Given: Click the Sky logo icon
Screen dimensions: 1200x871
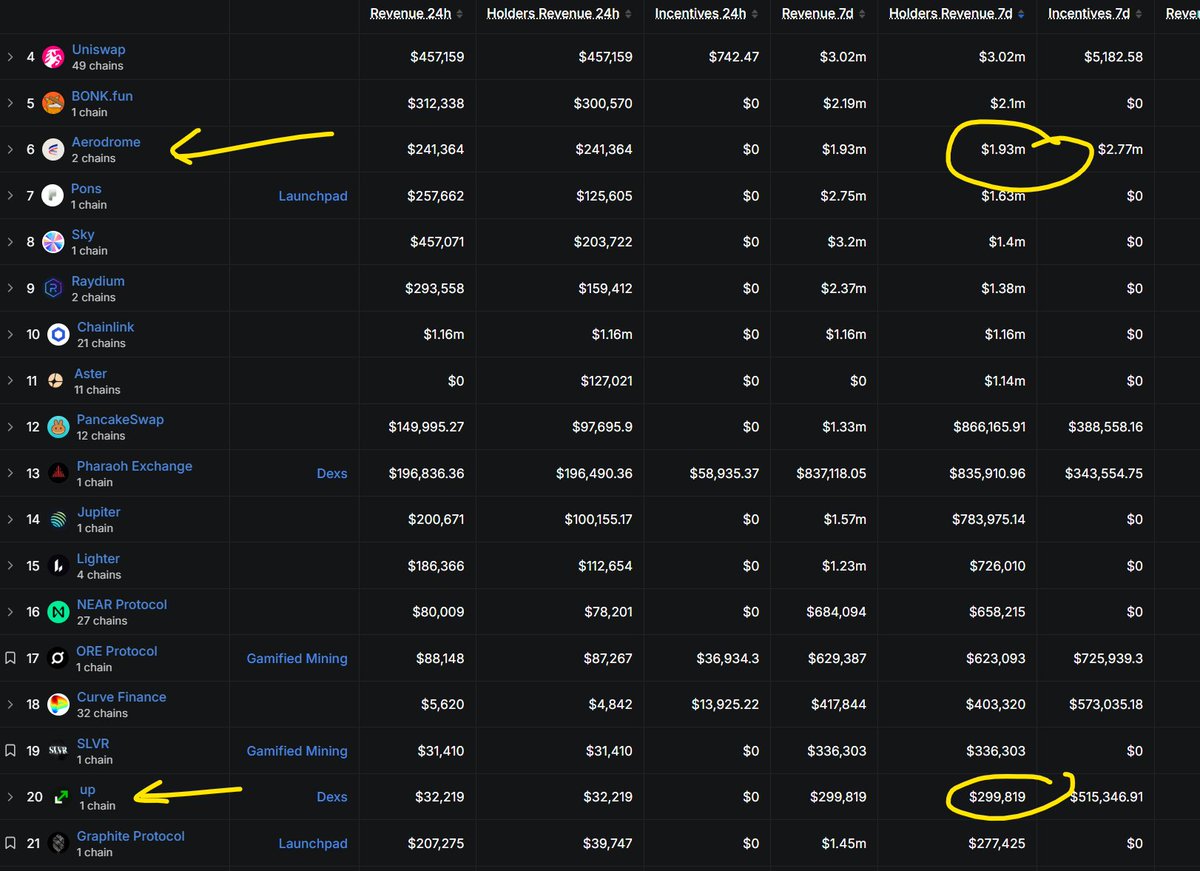Looking at the screenshot, I should pyautogui.click(x=54, y=242).
